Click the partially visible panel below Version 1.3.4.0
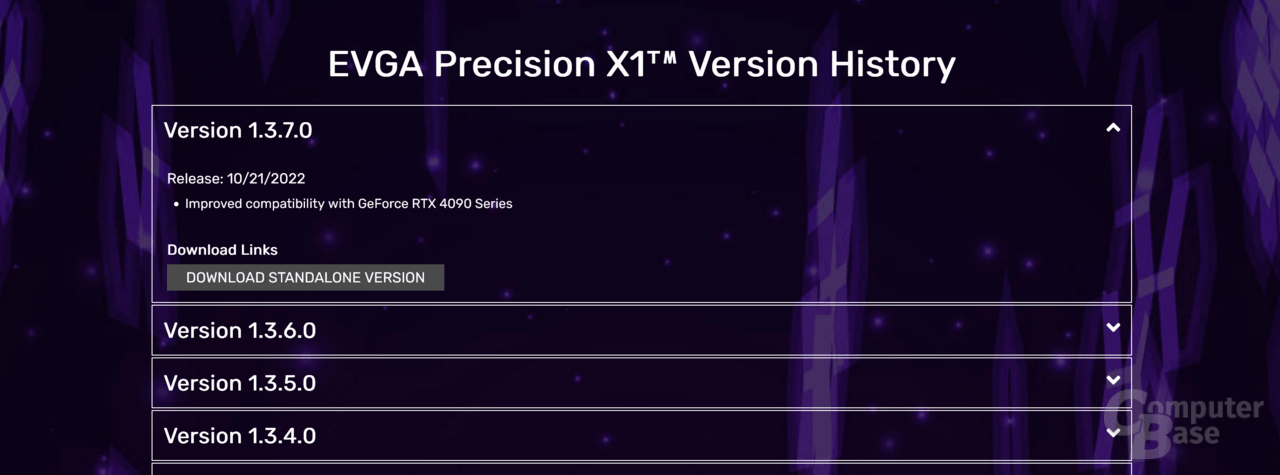1280x475 pixels. (641, 469)
